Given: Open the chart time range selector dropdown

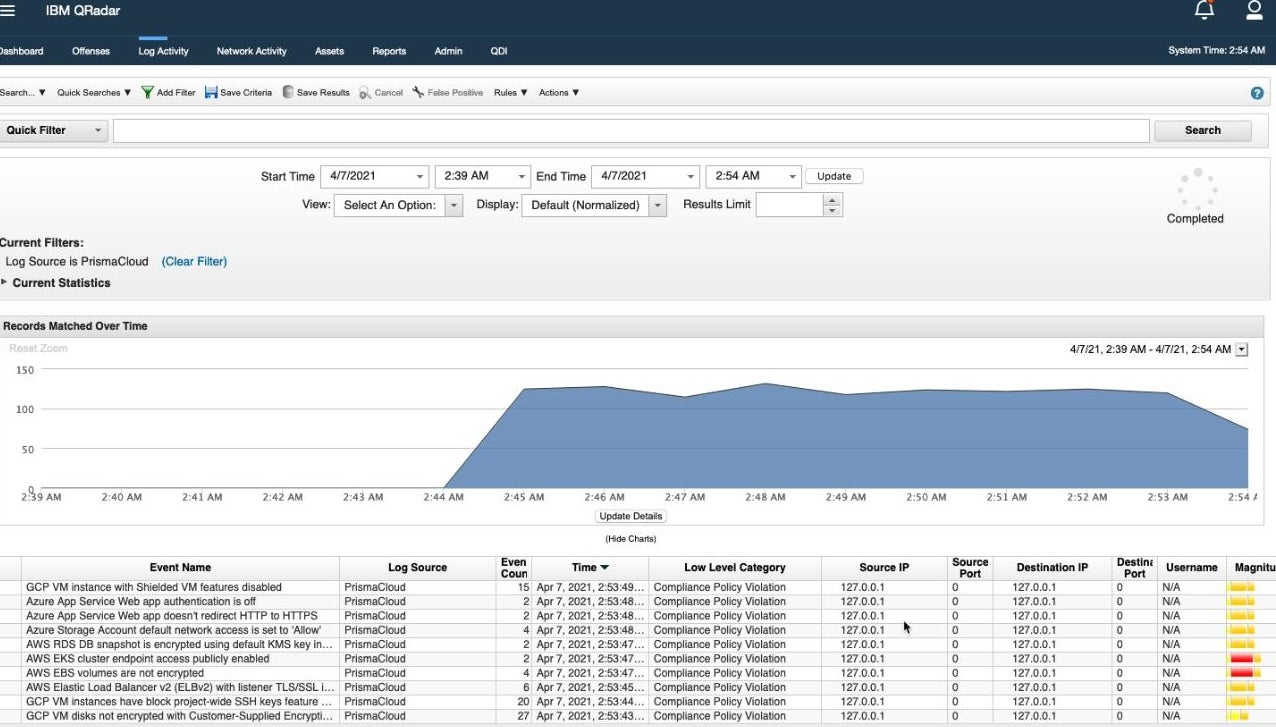Looking at the screenshot, I should tap(1241, 349).
